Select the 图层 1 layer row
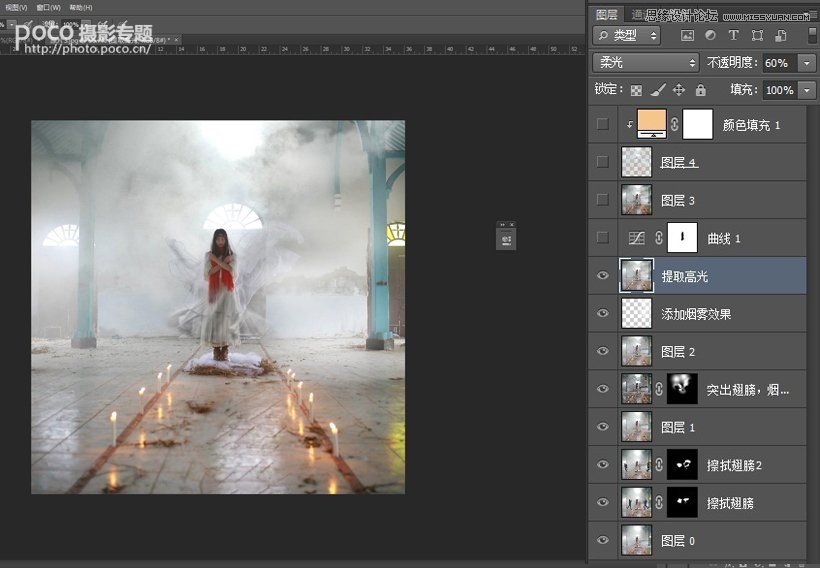 pyautogui.click(x=697, y=427)
